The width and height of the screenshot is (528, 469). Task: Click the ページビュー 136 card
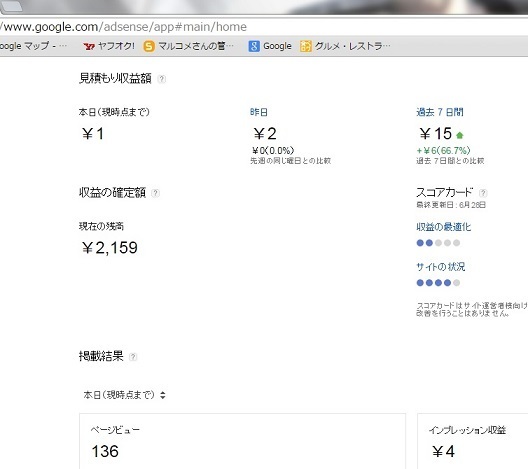point(242,441)
